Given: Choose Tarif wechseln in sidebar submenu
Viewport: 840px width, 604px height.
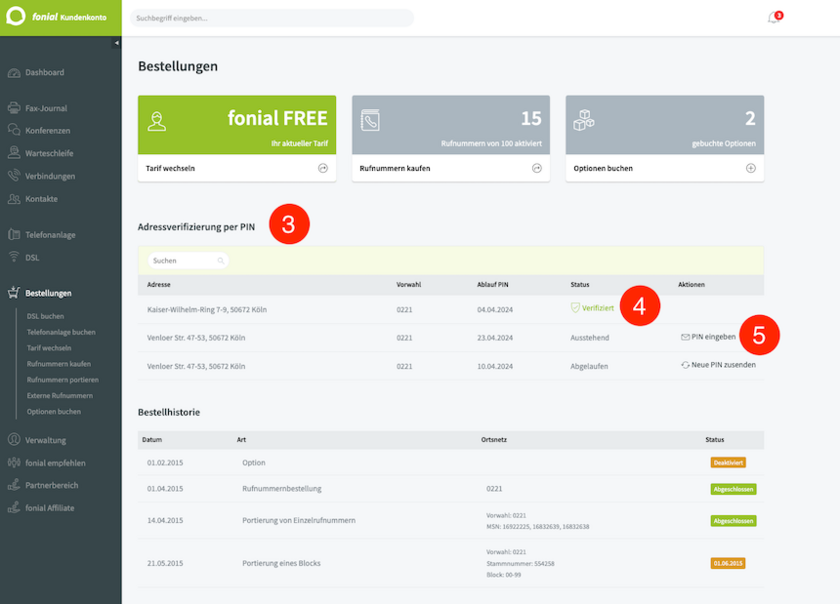Looking at the screenshot, I should [49, 348].
